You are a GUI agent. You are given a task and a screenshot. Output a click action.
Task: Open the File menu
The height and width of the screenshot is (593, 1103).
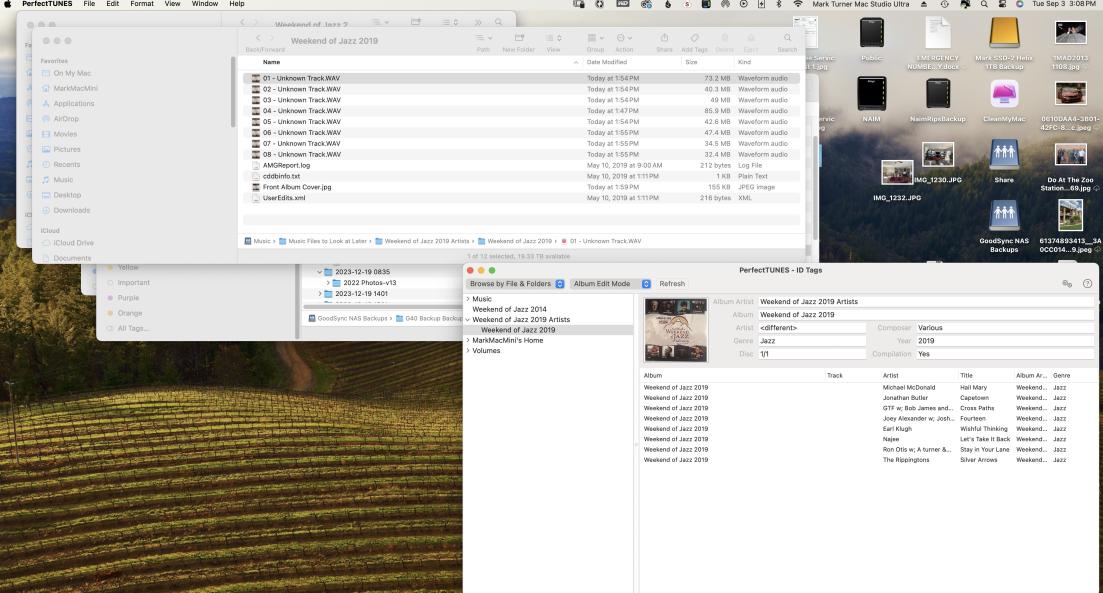(x=89, y=4)
